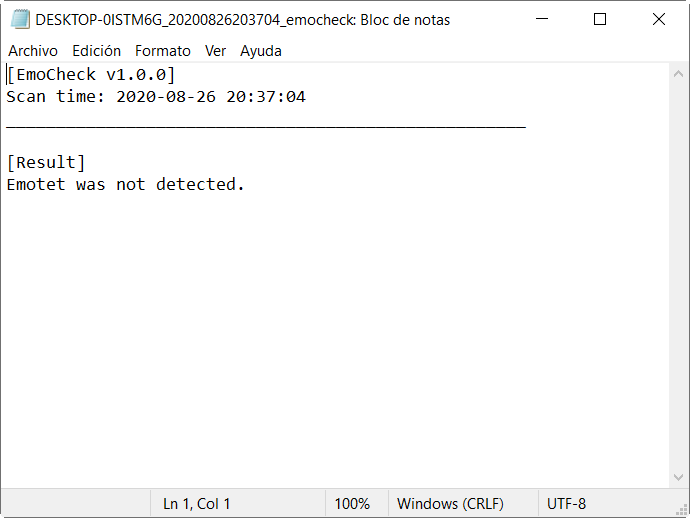Place cursor in the Scan time line

pyautogui.click(x=156, y=97)
